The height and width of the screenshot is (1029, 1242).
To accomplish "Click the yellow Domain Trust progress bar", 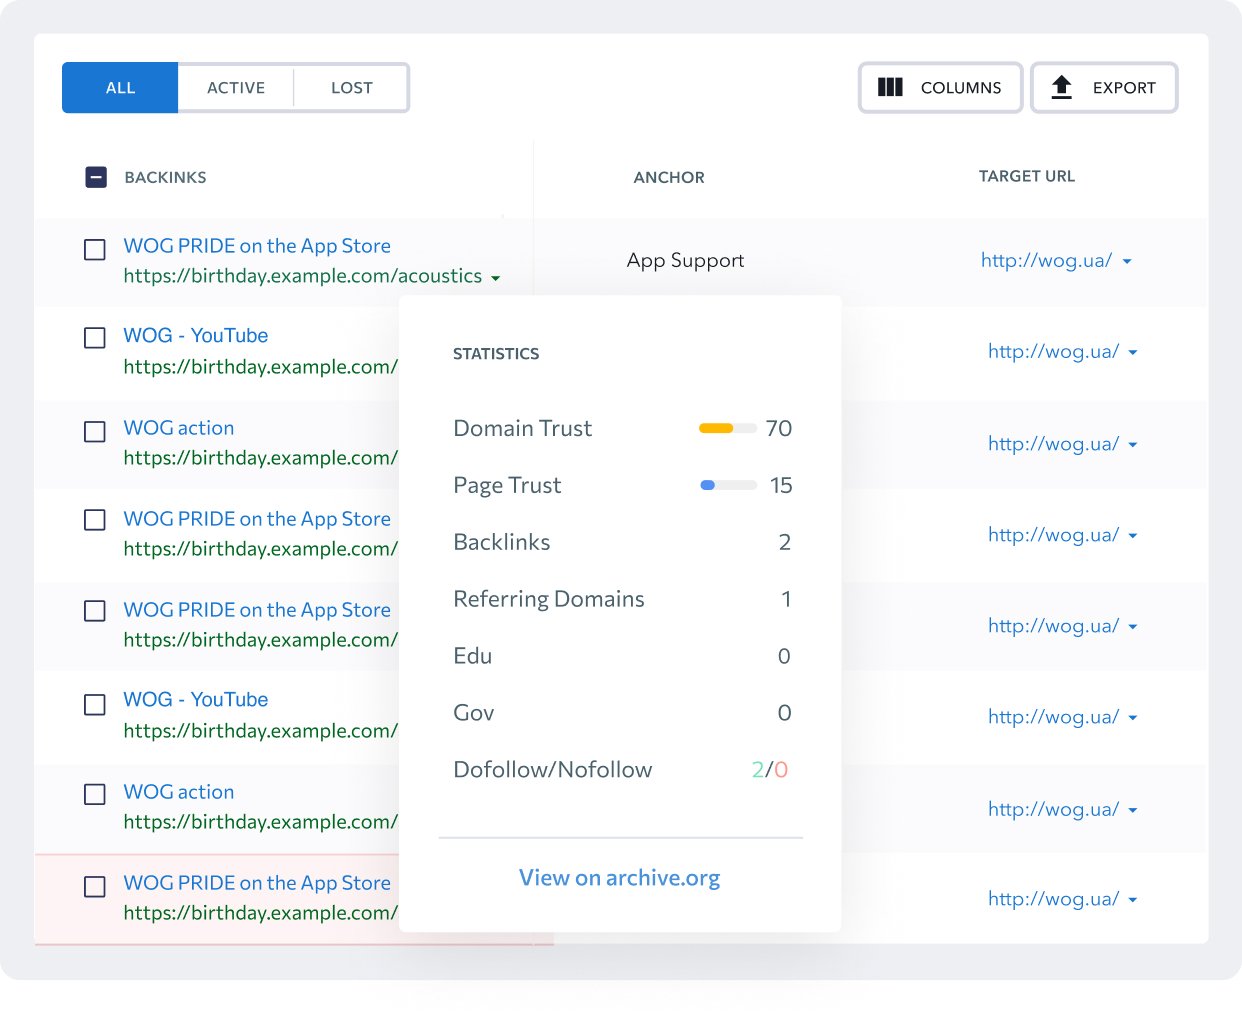I will pos(728,429).
